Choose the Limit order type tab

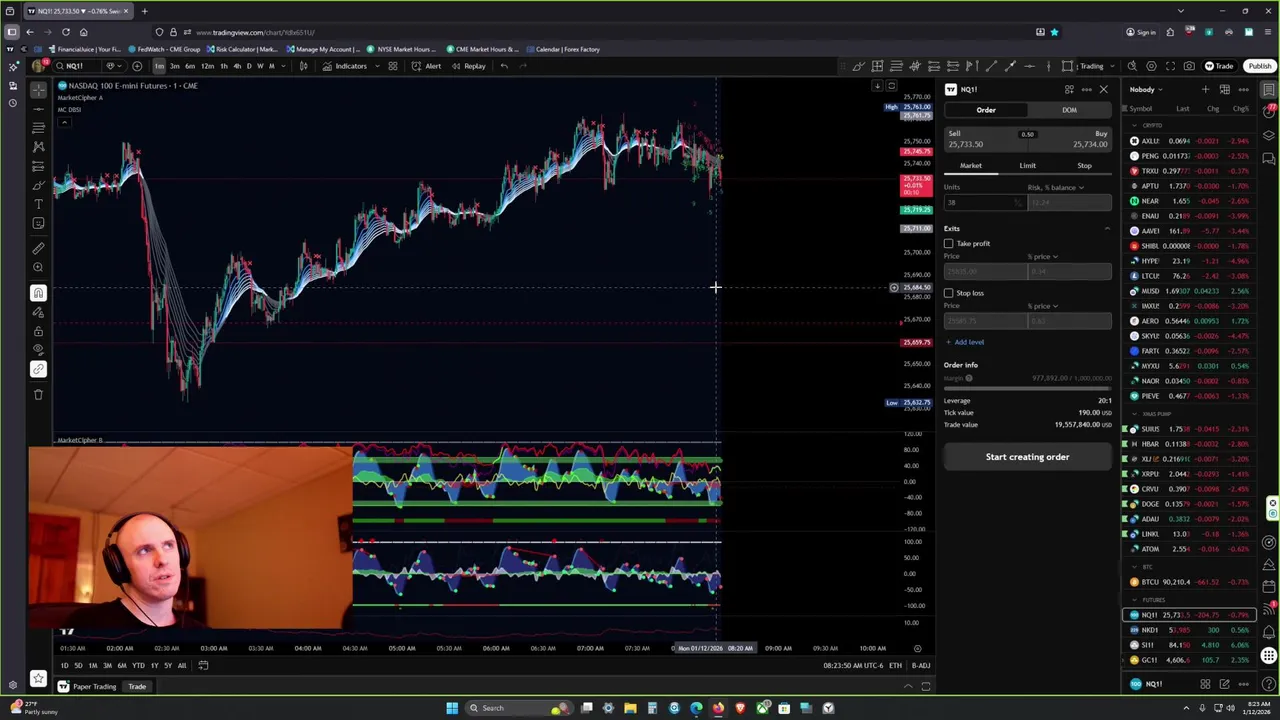tap(1027, 165)
